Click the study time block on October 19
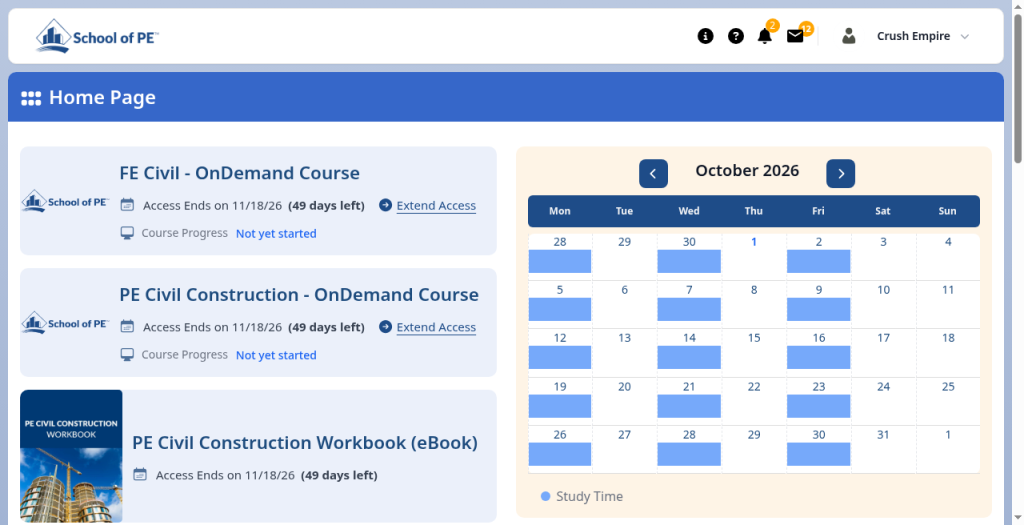The height and width of the screenshot is (525, 1024). (560, 406)
